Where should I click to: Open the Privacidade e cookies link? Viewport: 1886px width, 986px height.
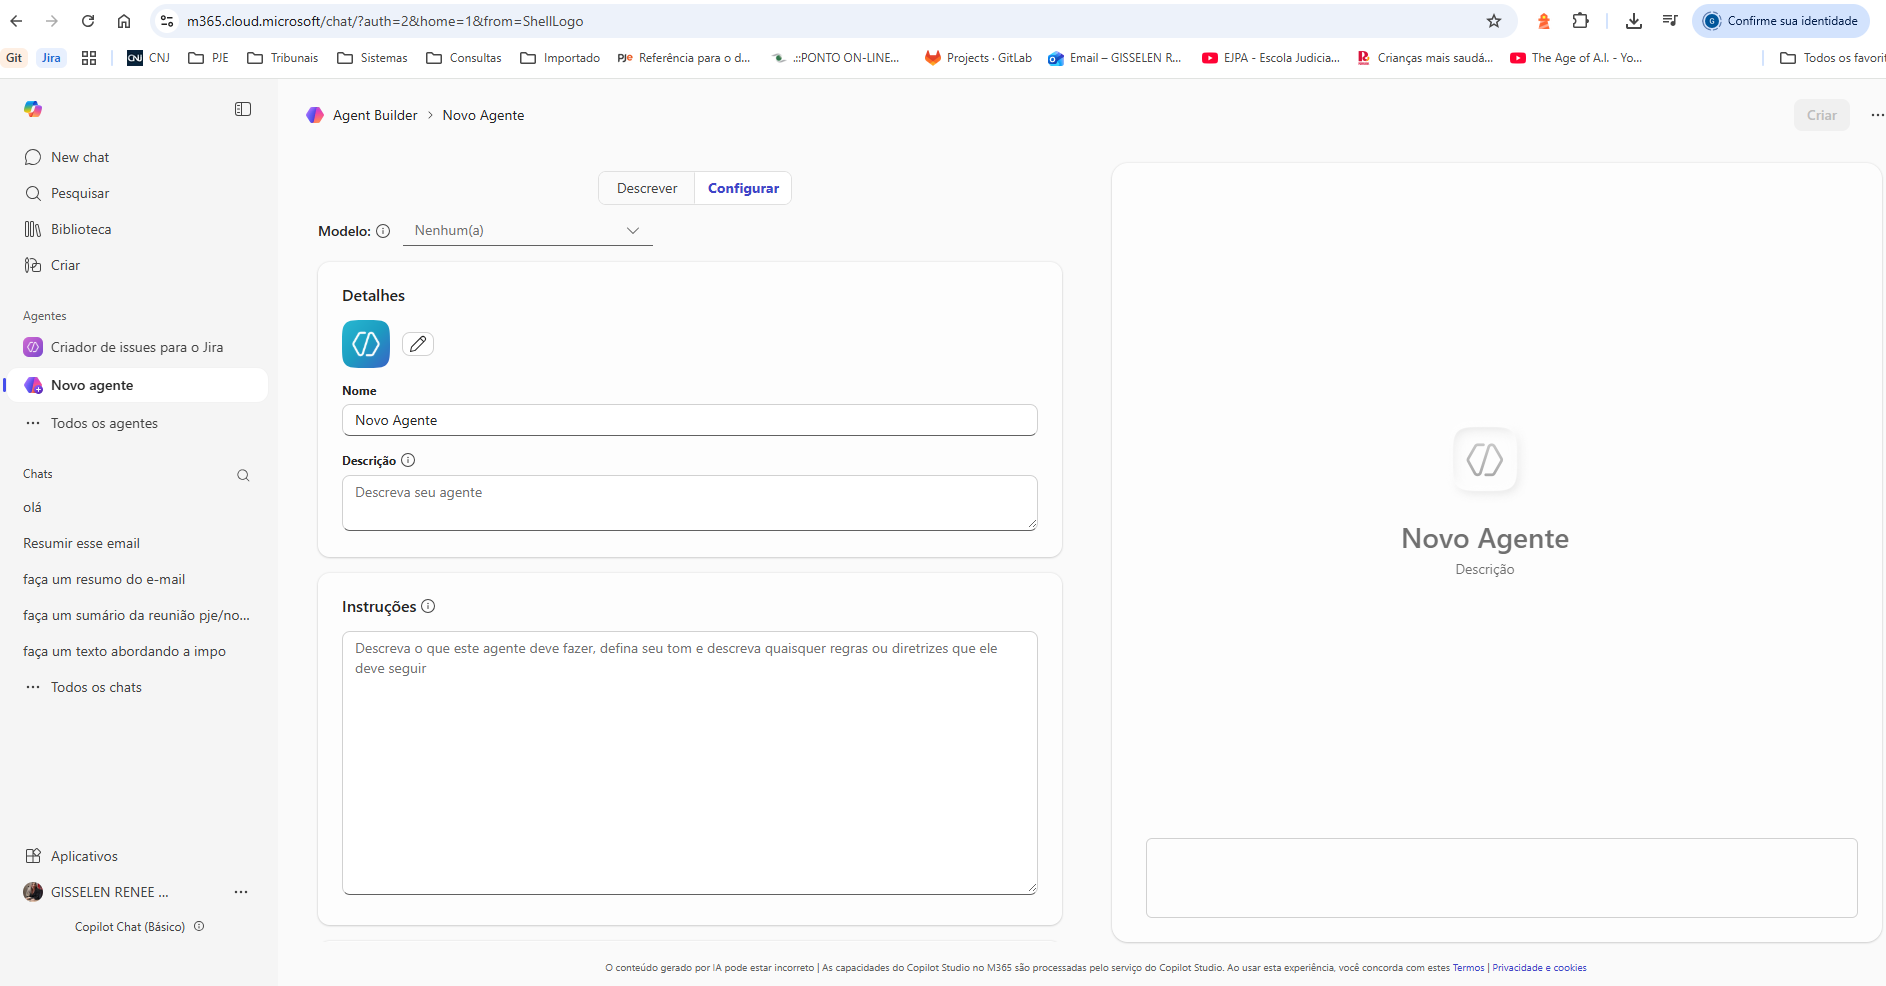(x=1538, y=968)
